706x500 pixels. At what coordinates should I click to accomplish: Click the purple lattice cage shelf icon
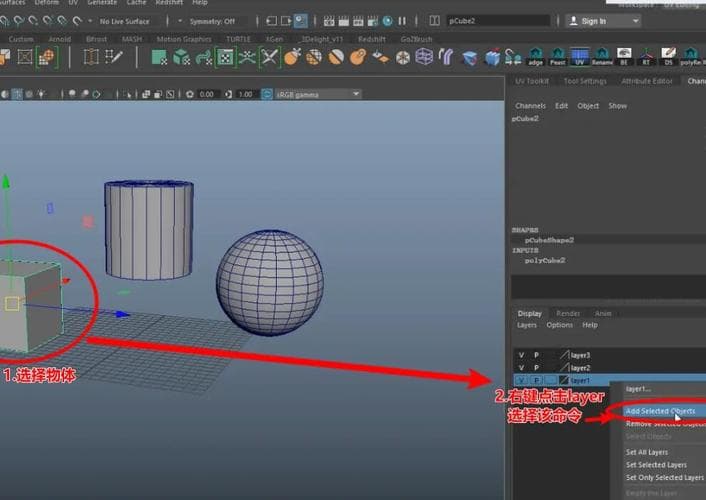tap(424, 57)
